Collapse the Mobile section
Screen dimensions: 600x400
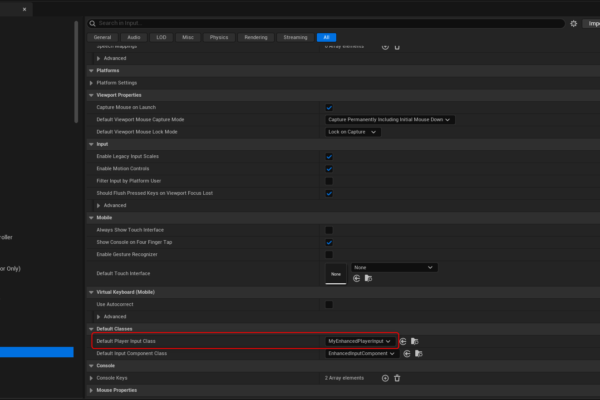point(91,218)
